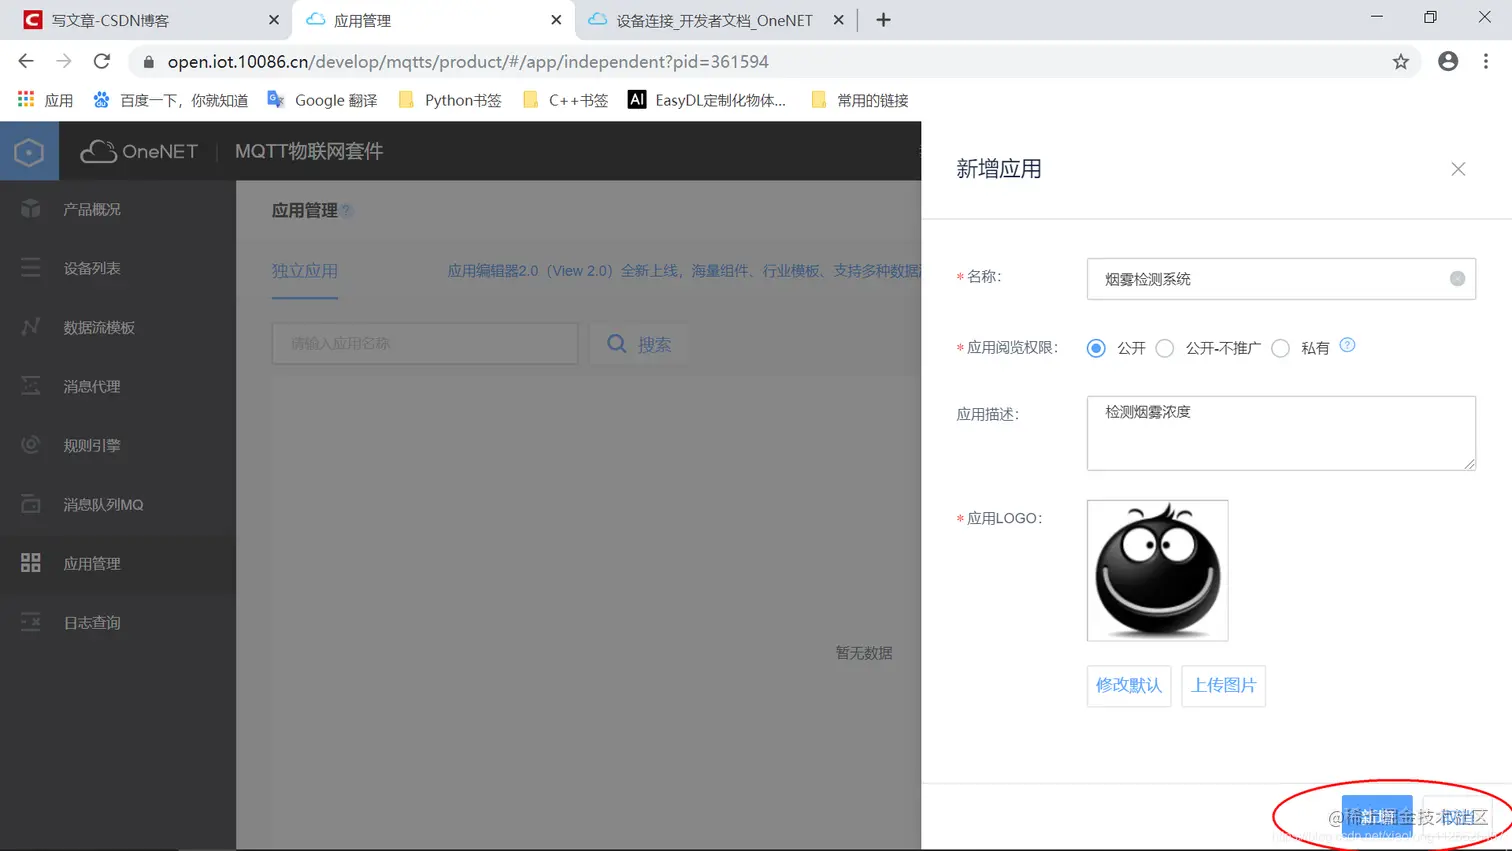Screen dimensions: 1512x851
Task: Click the 设备列表 list icon
Action: click(x=31, y=267)
